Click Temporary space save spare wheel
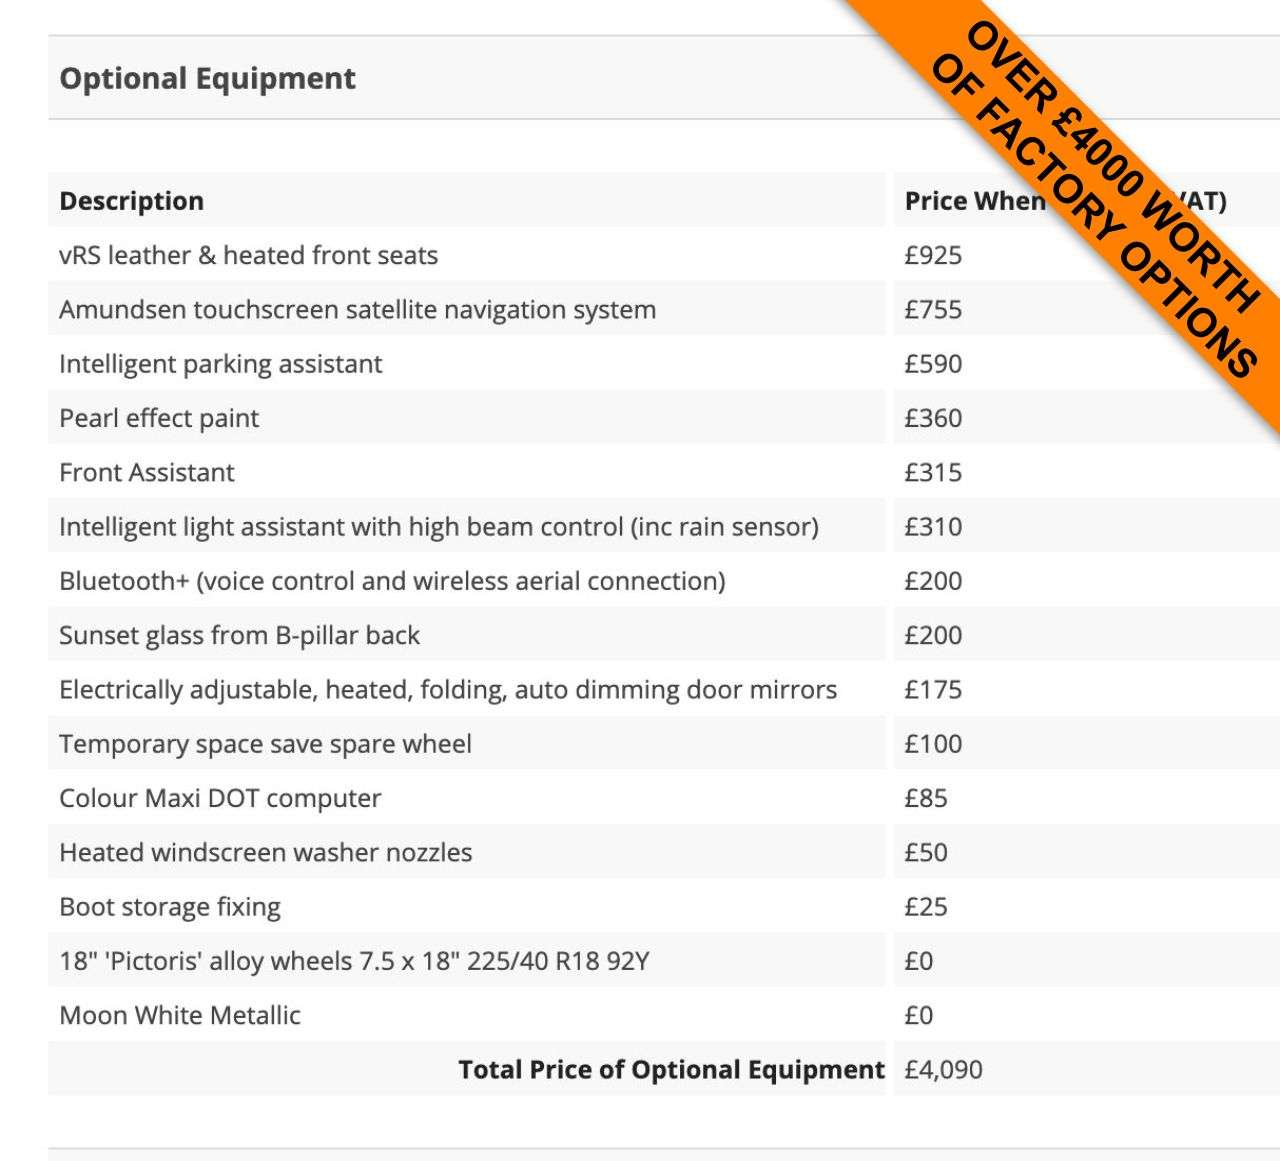 point(265,744)
